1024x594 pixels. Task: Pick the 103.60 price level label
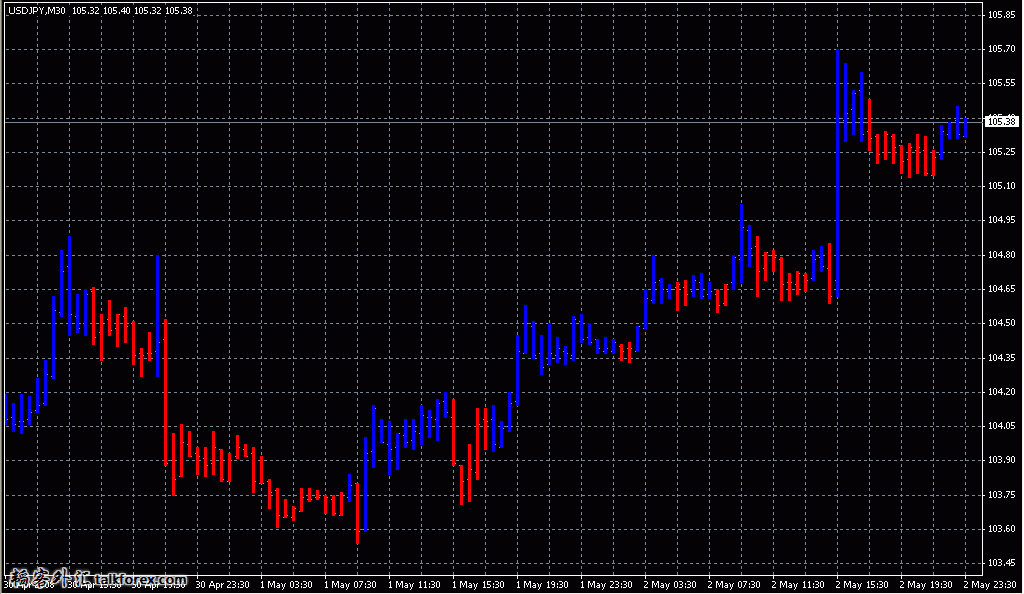coord(1002,529)
